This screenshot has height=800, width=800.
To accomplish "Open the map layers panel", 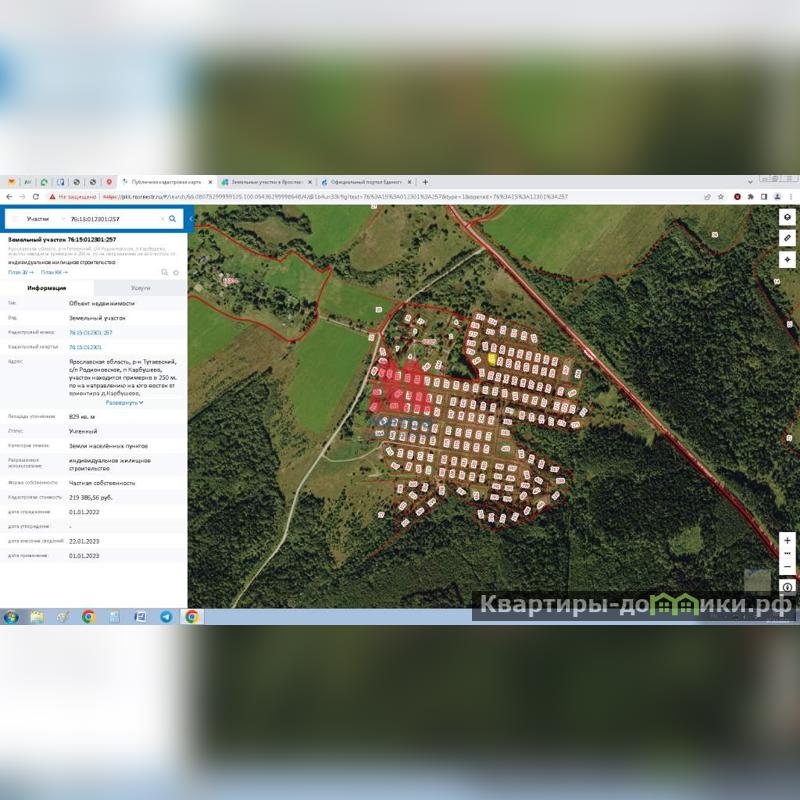I will [787, 217].
